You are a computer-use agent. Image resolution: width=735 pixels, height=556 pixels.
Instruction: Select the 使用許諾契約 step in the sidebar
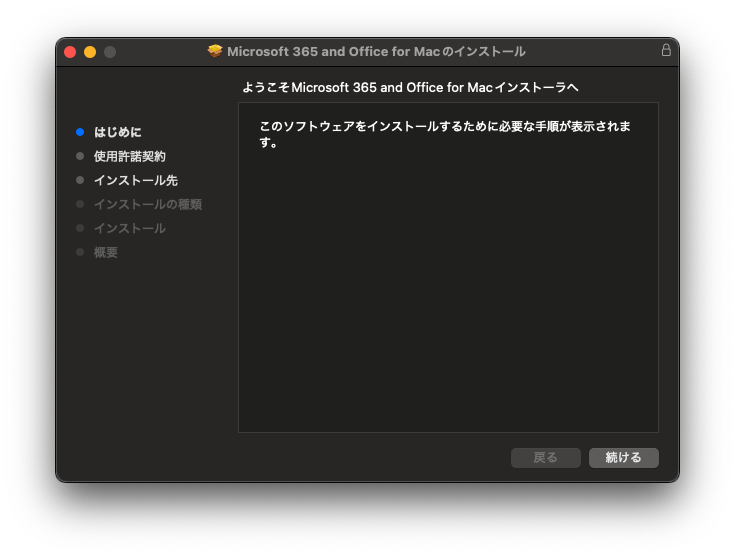click(x=130, y=156)
